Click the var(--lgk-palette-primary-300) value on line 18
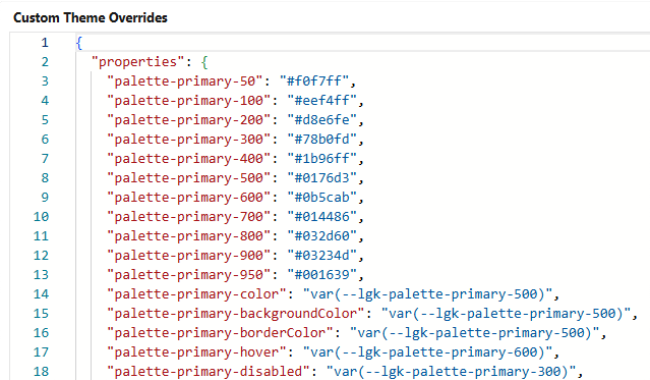Screen dimensions: 650x380 click(451, 372)
